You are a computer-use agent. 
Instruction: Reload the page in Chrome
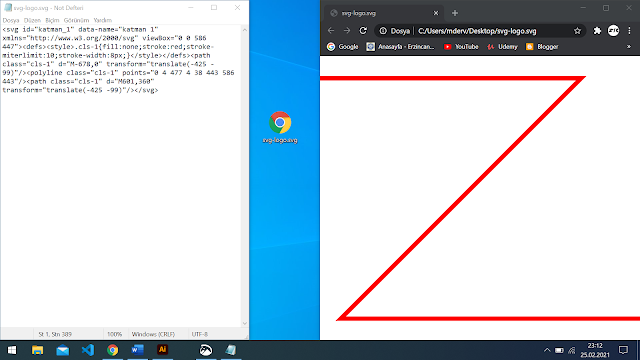pos(363,31)
